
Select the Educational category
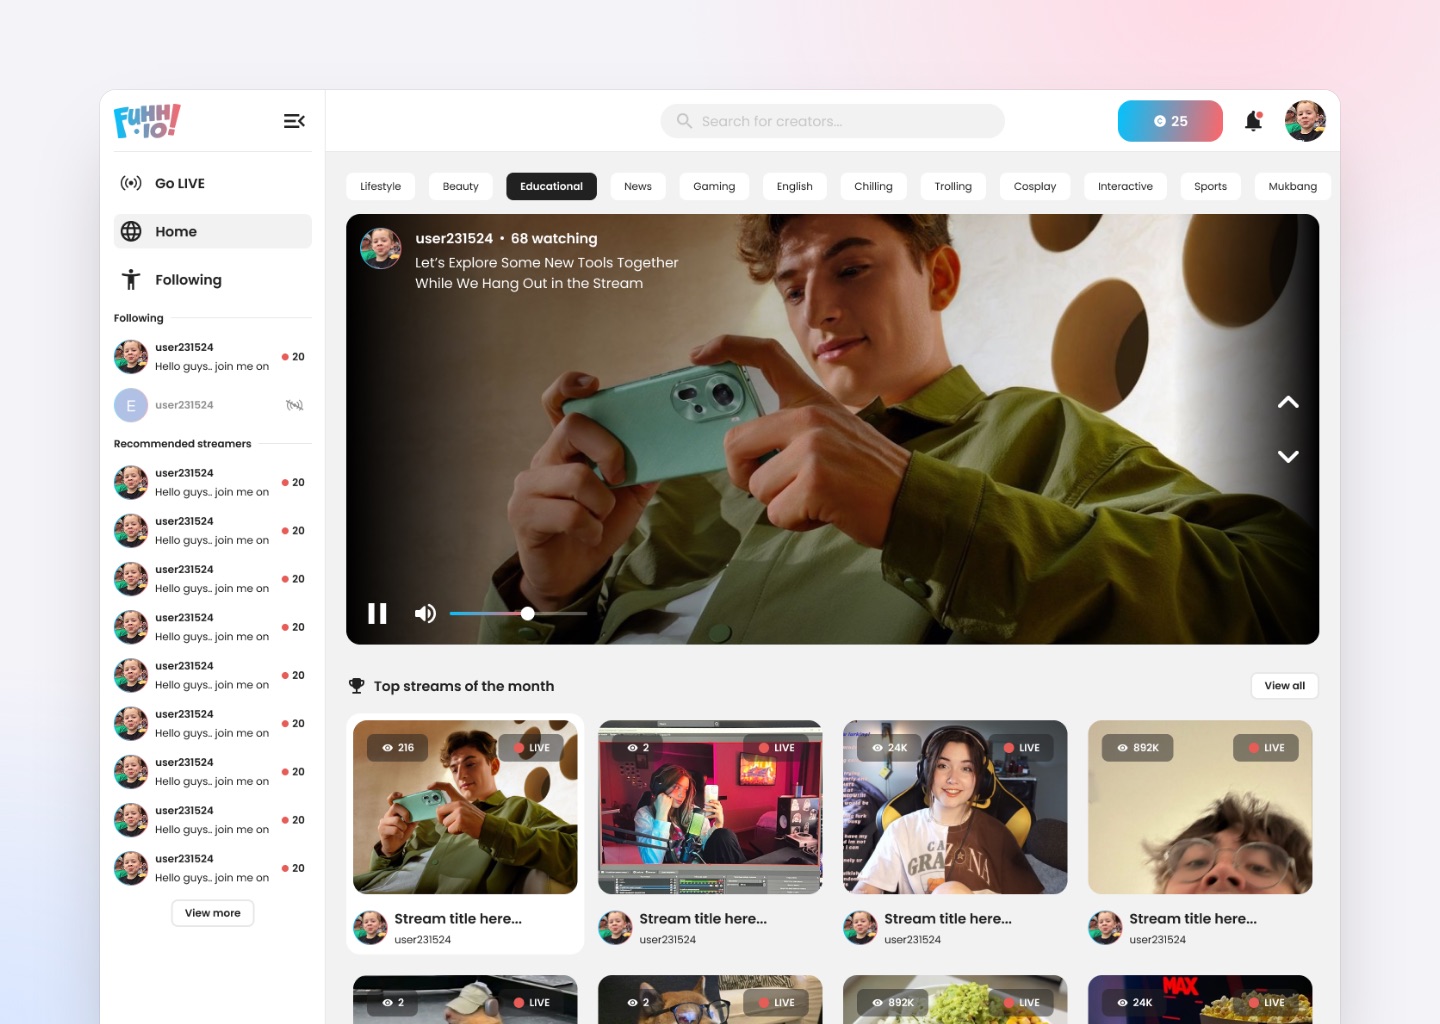point(551,186)
